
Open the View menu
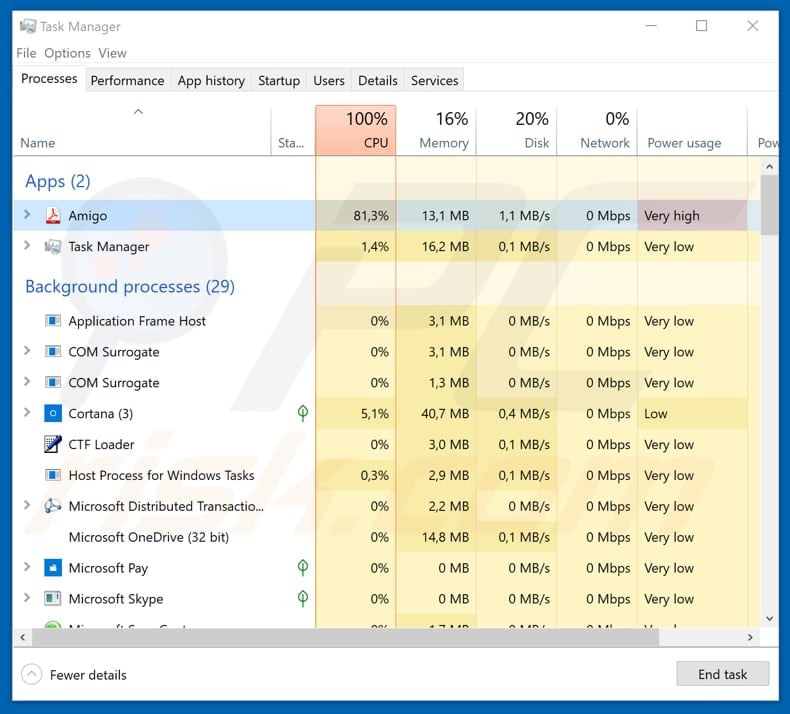point(112,53)
